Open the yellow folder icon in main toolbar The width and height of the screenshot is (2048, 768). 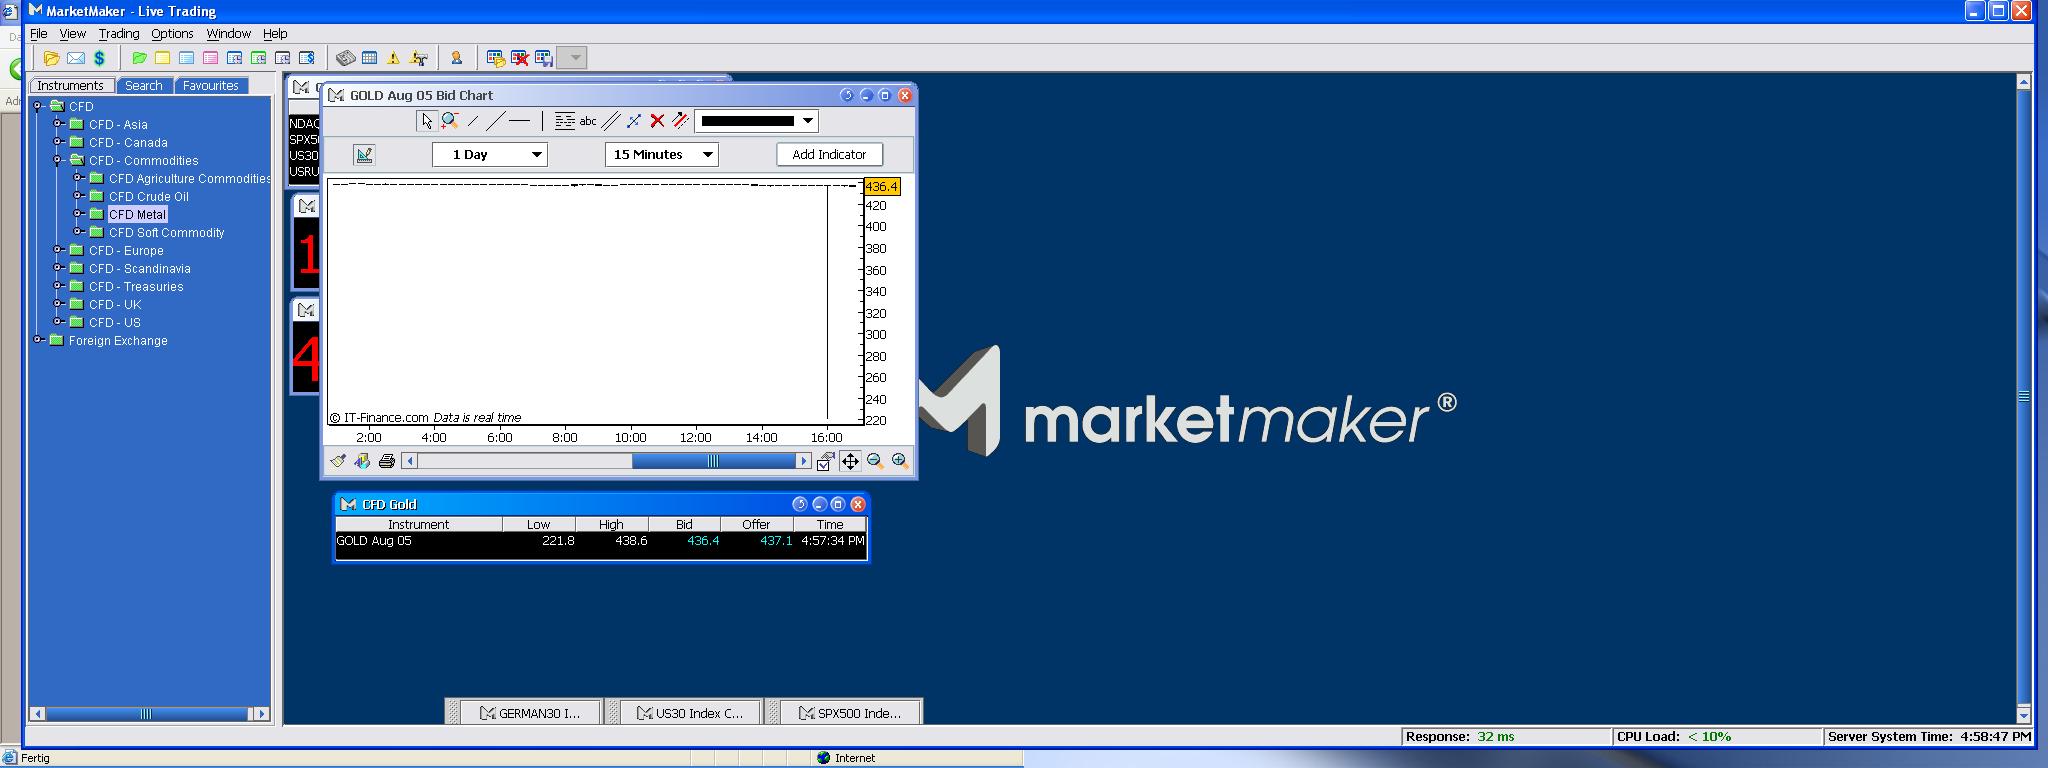click(51, 58)
